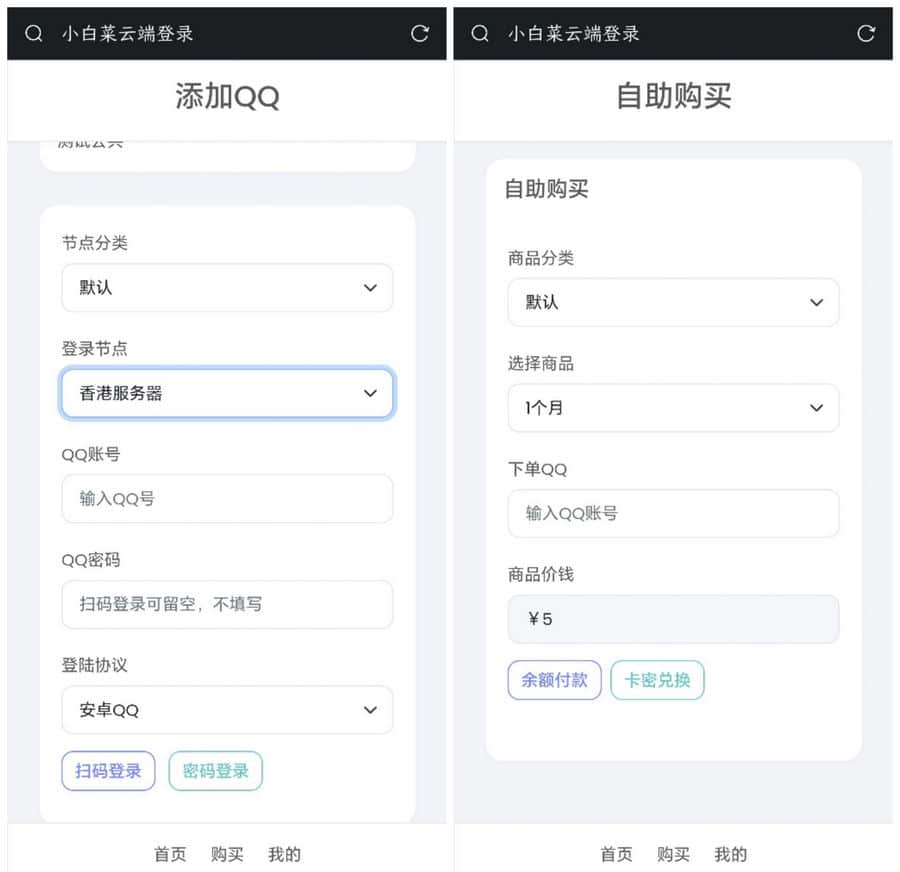
Task: Open 购买 tab on left screen footer
Action: (x=227, y=854)
